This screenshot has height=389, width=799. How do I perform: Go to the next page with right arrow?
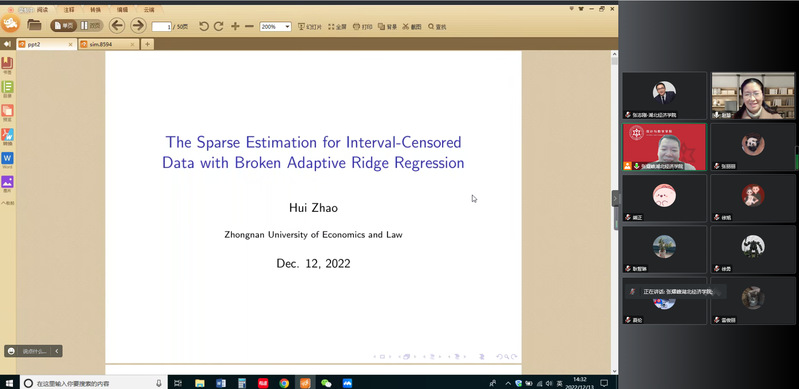coord(138,25)
